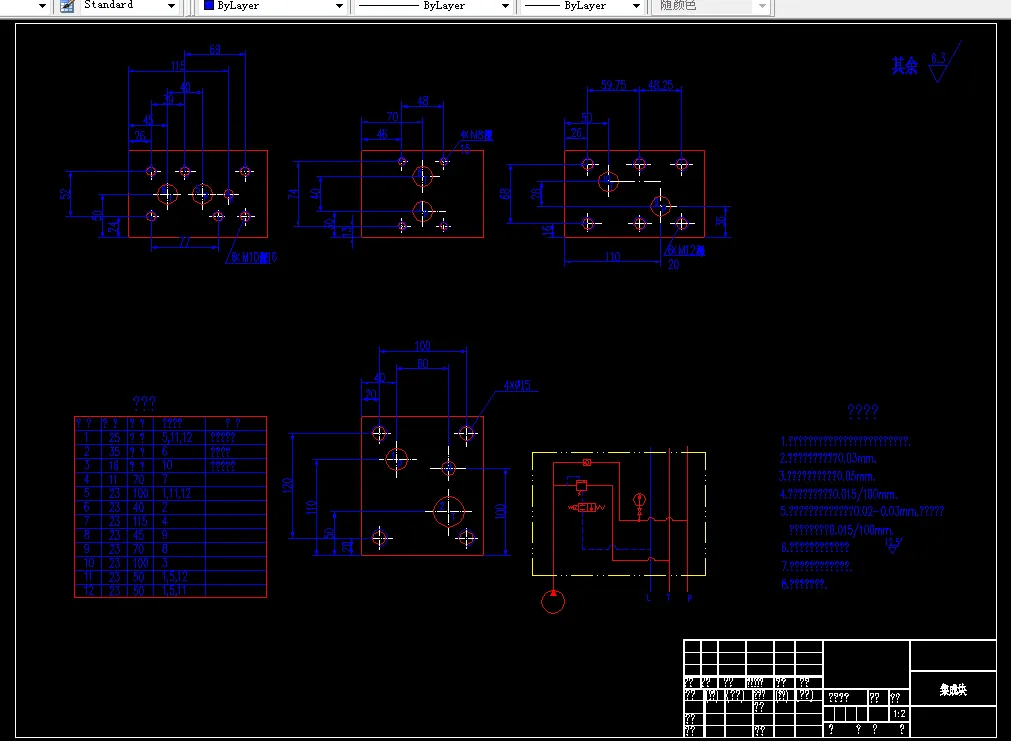Image resolution: width=1011 pixels, height=741 pixels.
Task: Select the T port label
Action: coord(668,598)
